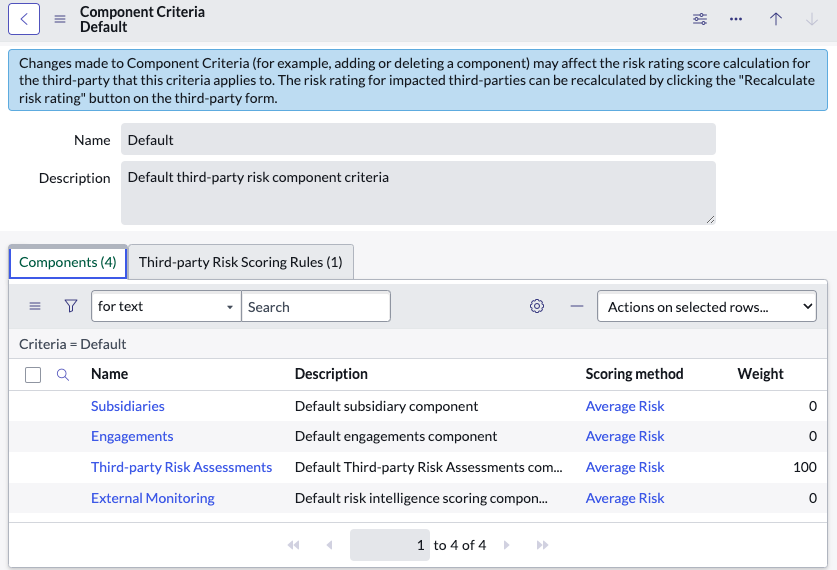The image size is (837, 570).
Task: Select Subsidiaries weight value 0
Action: (x=812, y=406)
